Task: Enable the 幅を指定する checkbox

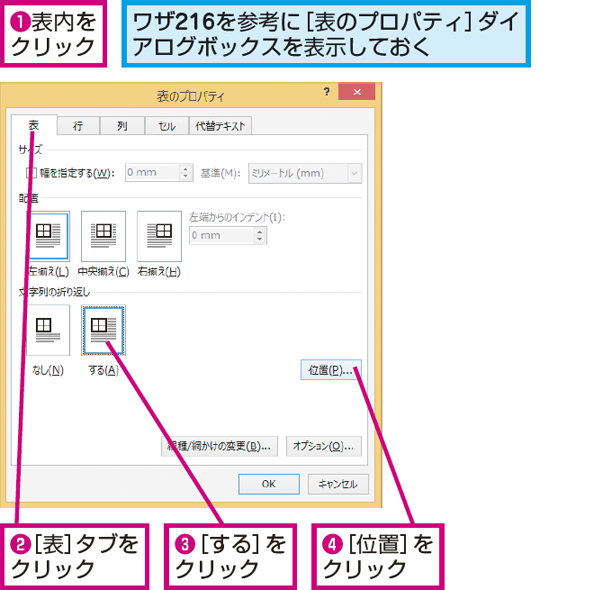Action: tap(31, 173)
